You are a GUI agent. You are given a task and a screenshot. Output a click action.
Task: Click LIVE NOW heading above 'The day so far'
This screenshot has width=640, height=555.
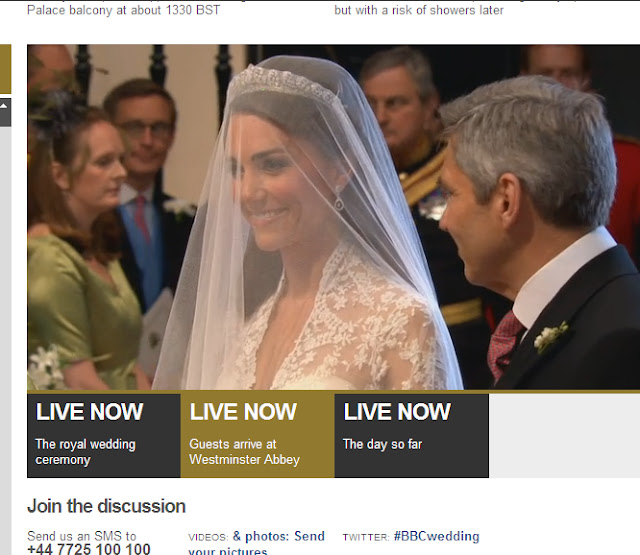pyautogui.click(x=397, y=411)
